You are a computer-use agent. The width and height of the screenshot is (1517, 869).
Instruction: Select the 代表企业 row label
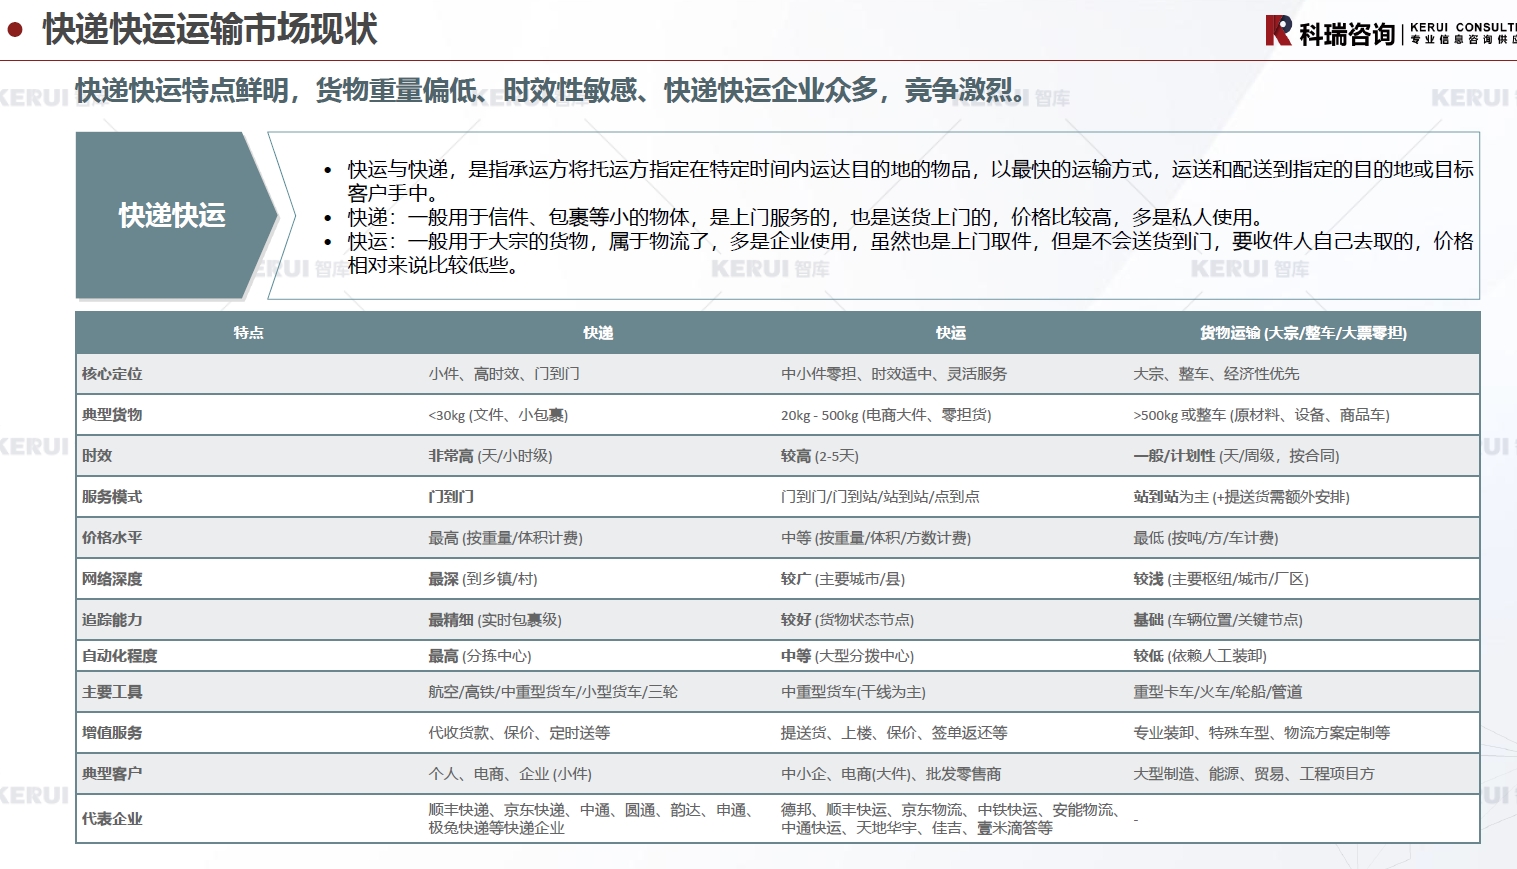112,819
